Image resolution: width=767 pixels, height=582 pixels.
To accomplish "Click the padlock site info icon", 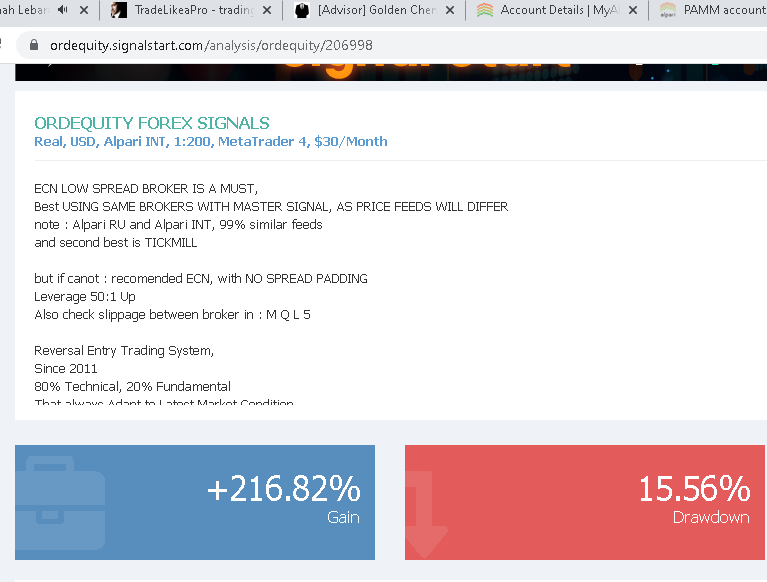I will coord(34,45).
